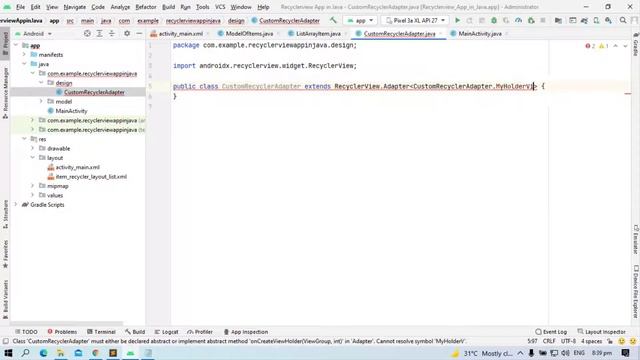Open the Event Log

(x=551, y=332)
